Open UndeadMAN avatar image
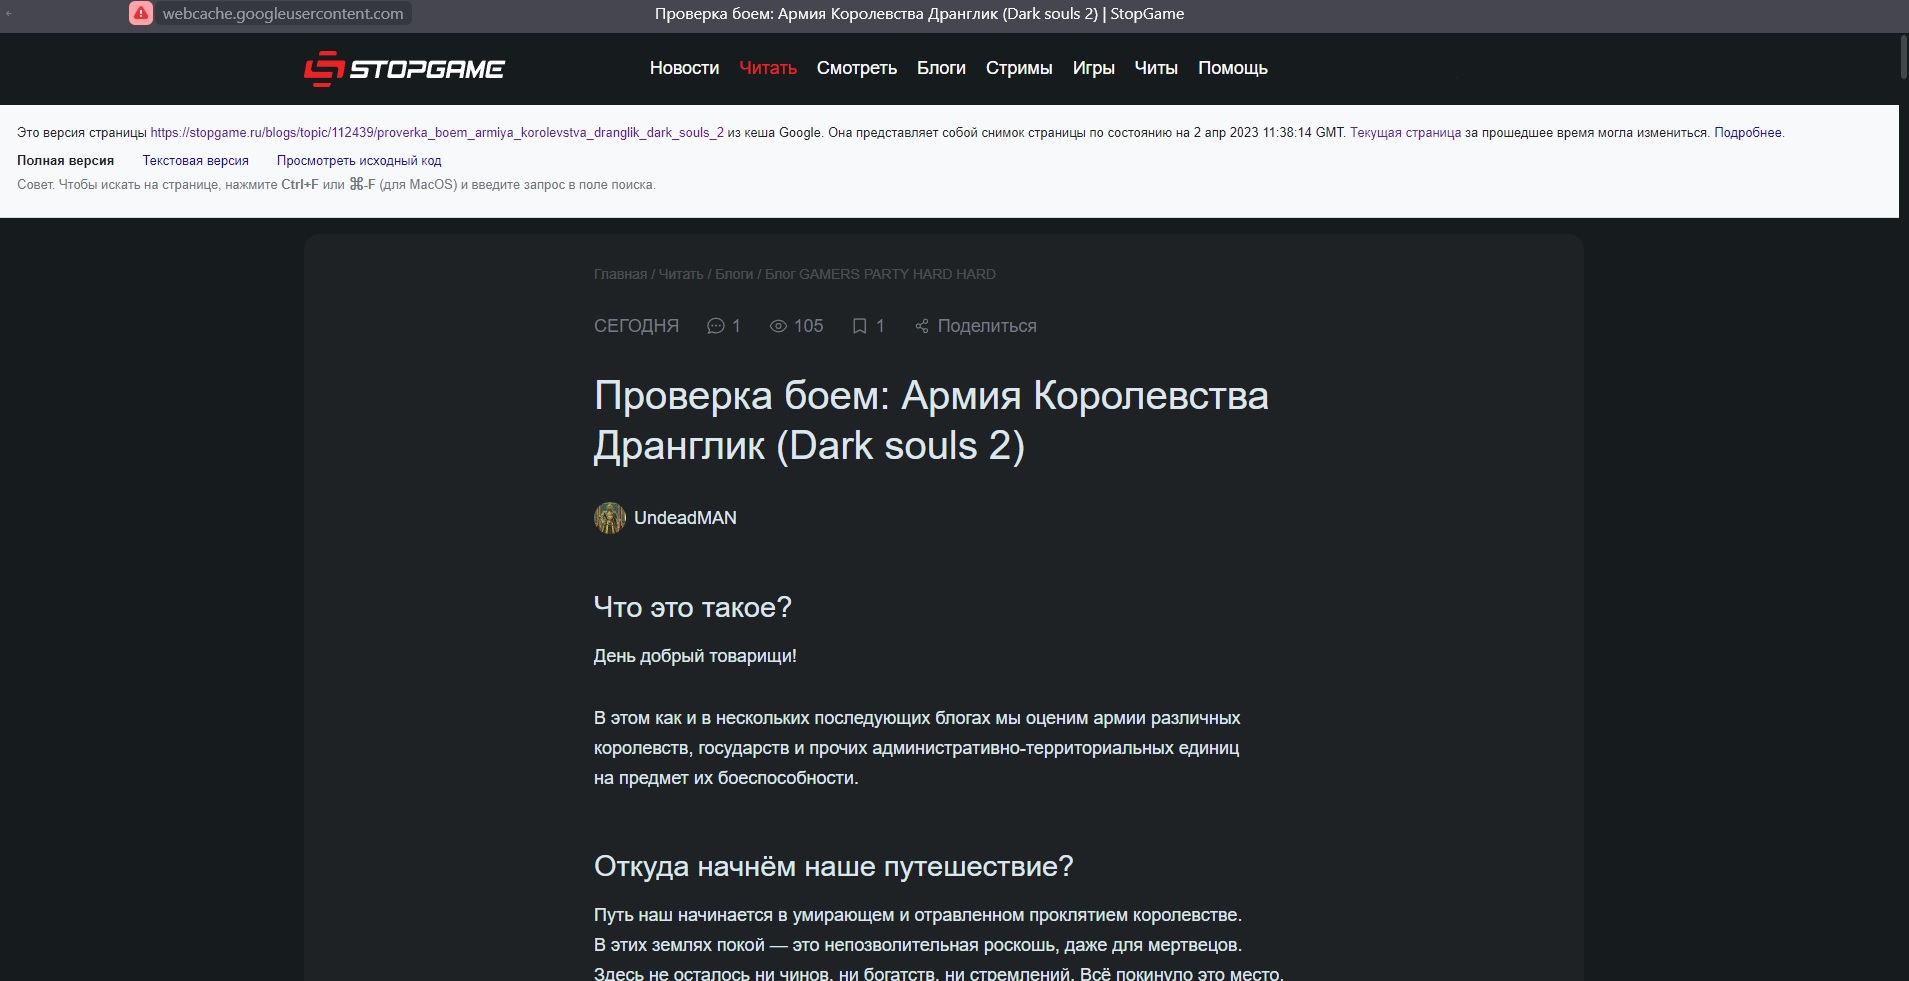This screenshot has height=981, width=1909. [x=610, y=518]
